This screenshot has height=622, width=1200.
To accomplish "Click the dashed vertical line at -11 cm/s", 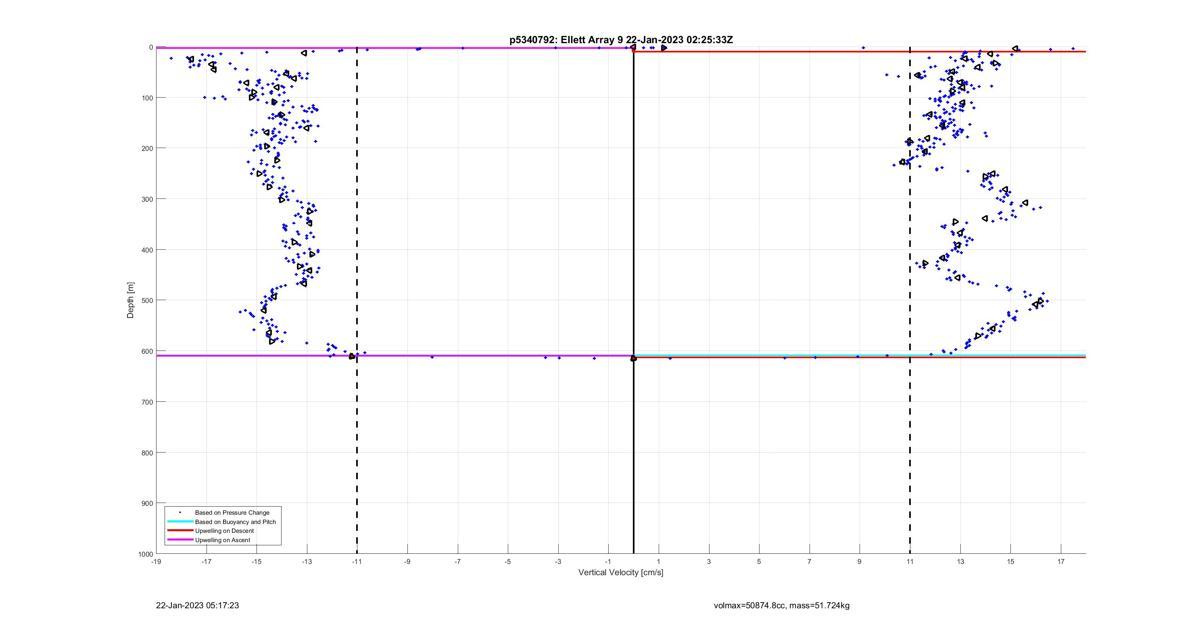I will coord(357,300).
